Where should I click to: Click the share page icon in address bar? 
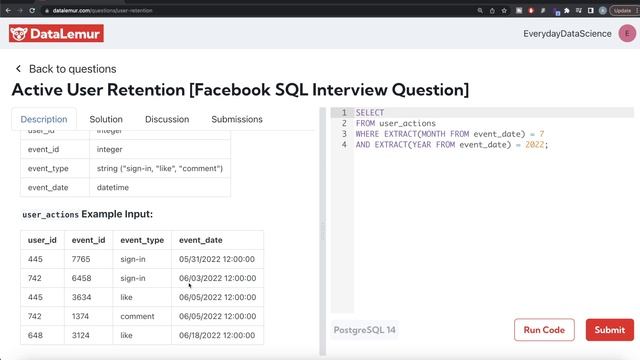(x=492, y=11)
